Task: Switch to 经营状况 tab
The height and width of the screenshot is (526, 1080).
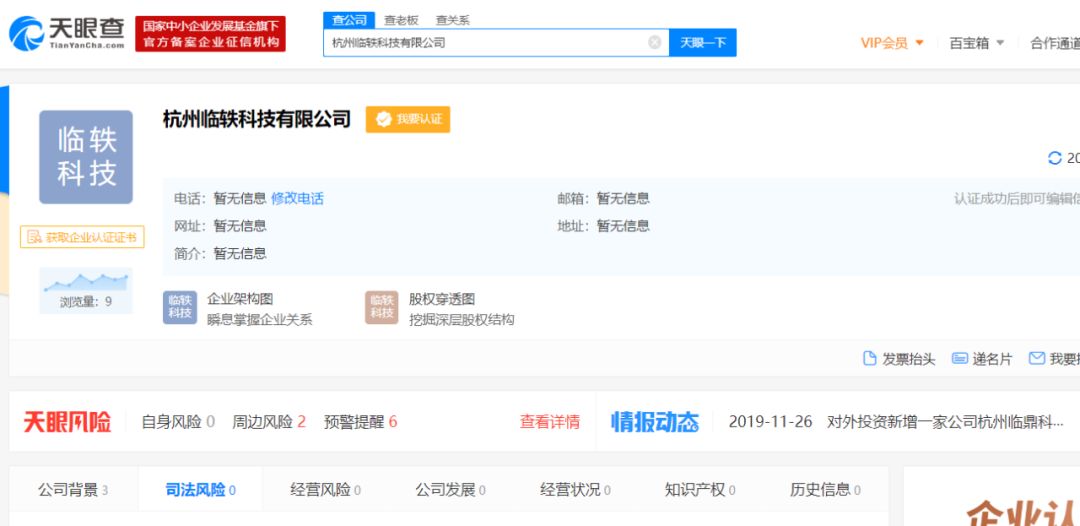Action: click(x=575, y=490)
